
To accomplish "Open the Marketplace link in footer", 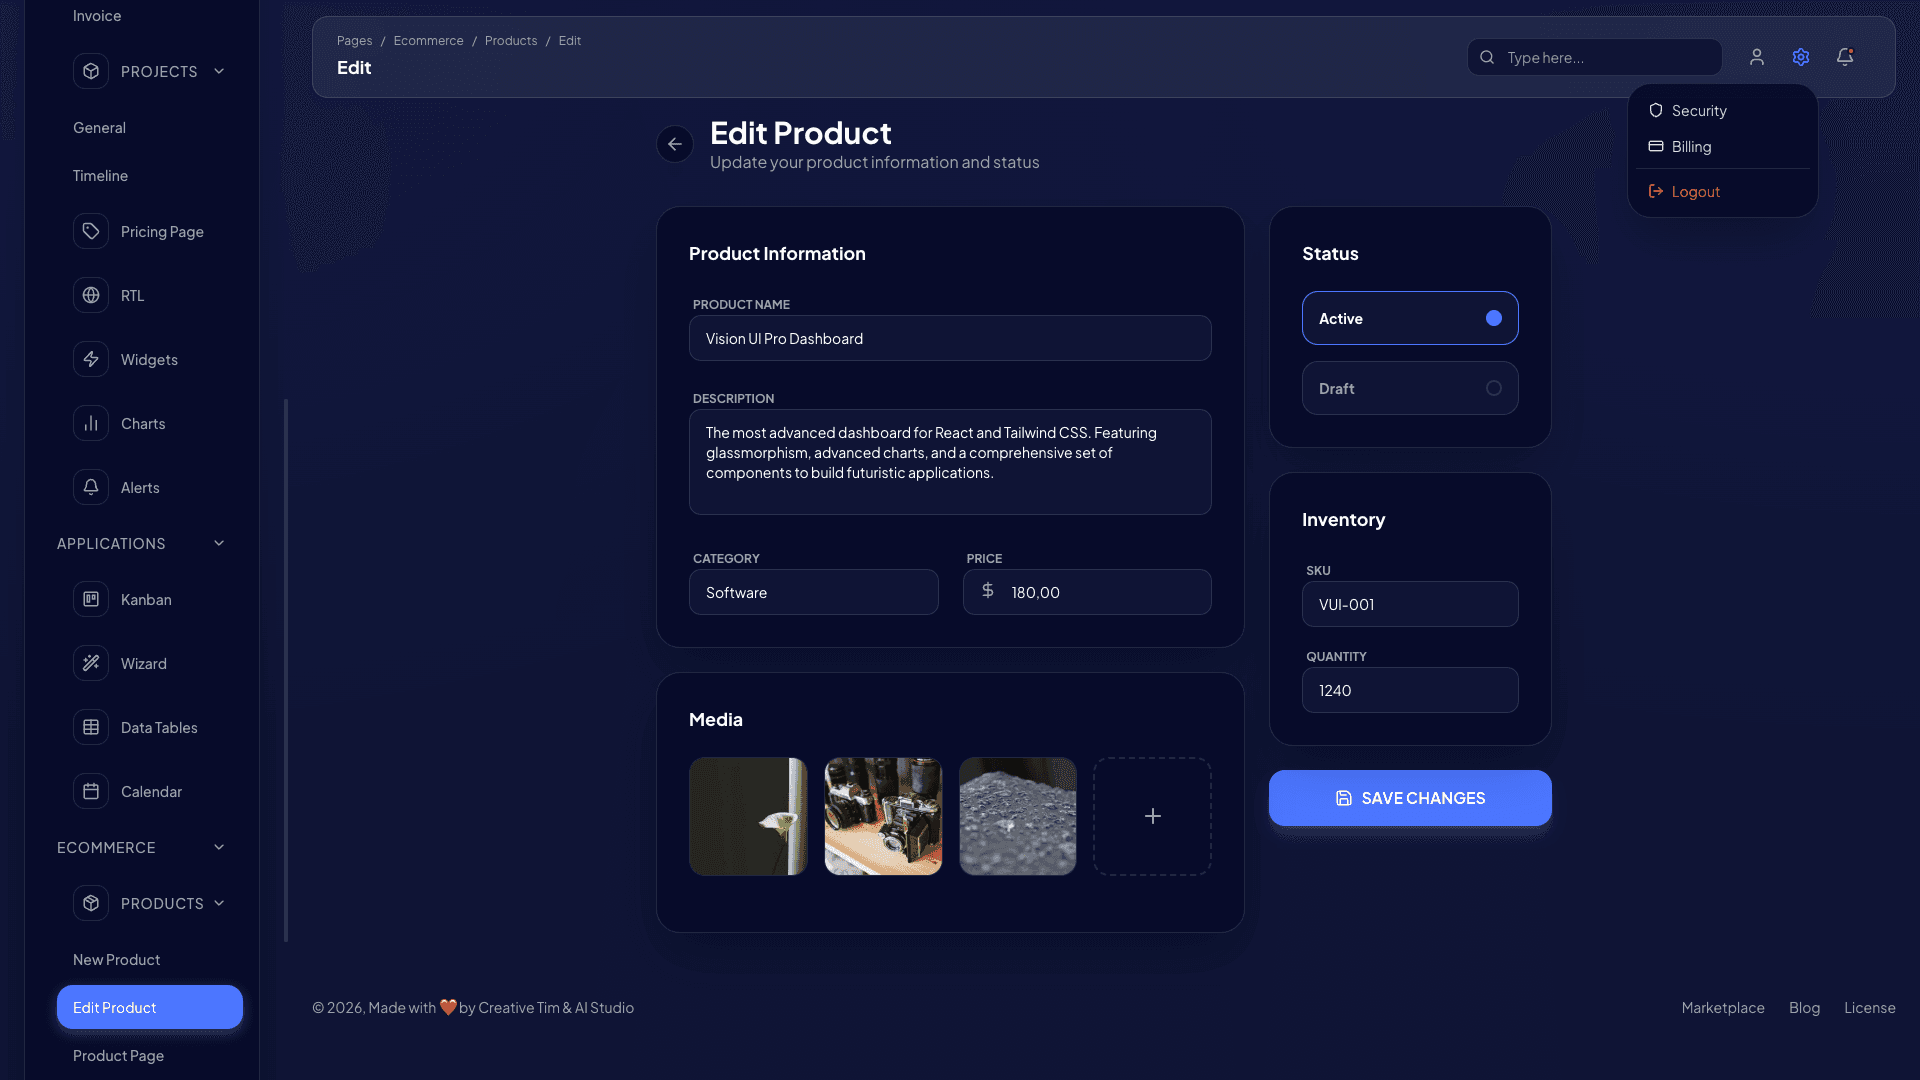I will click(x=1722, y=1007).
